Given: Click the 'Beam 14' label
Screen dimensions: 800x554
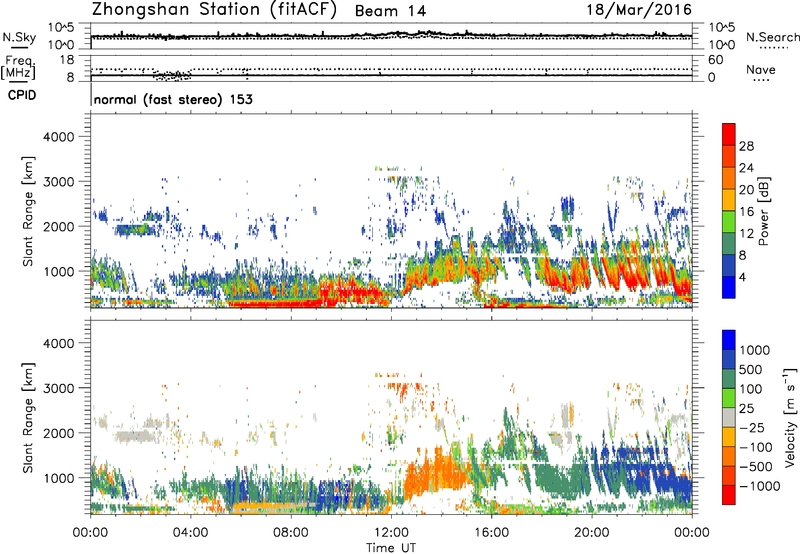Looking at the screenshot, I should point(390,11).
